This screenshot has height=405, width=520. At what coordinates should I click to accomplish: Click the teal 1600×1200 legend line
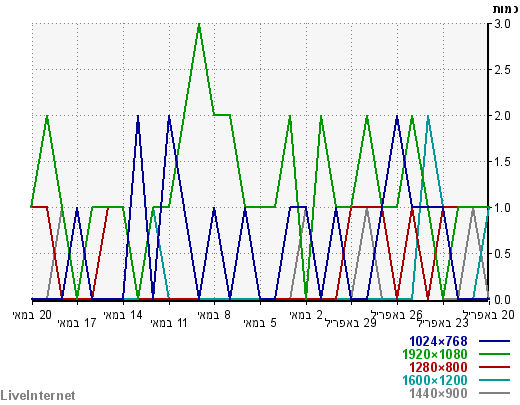[x=495, y=380]
